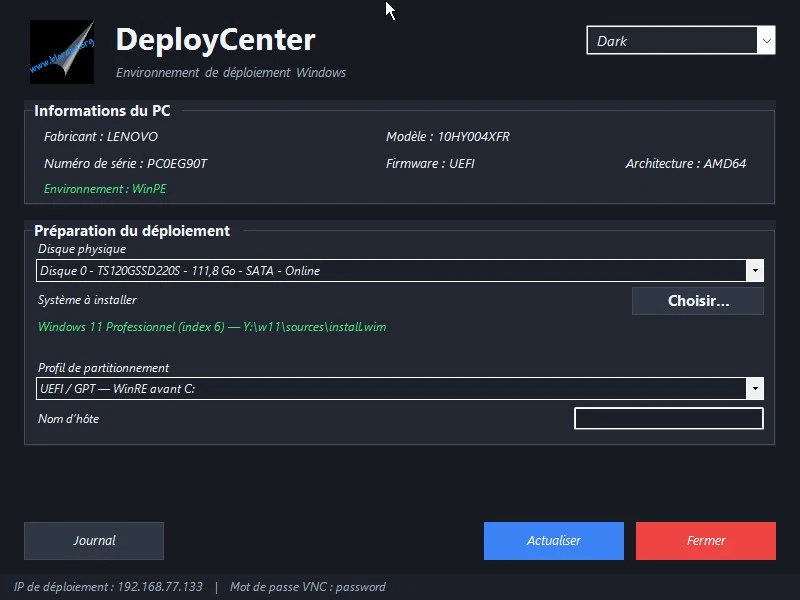The image size is (800, 600).
Task: Open the partitioning profile combo box
Action: [399, 389]
